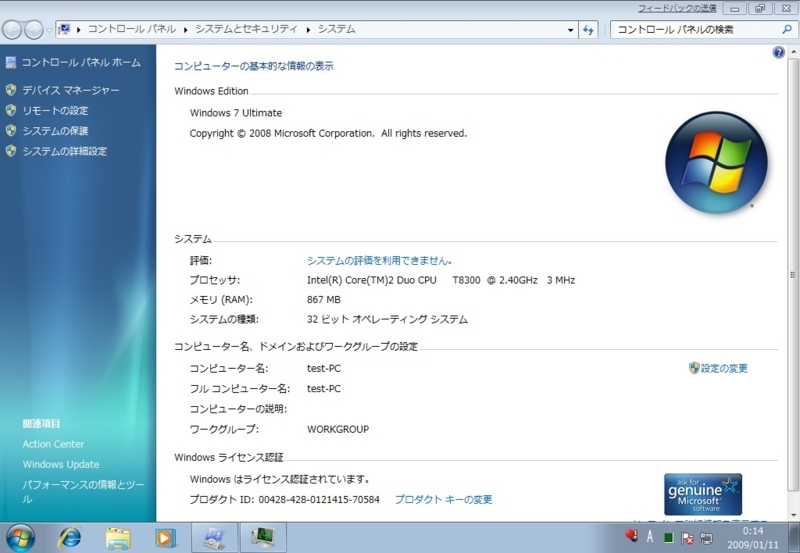Viewport: 800px width, 553px height.
Task: Open Action Center sidebar link
Action: [53, 444]
